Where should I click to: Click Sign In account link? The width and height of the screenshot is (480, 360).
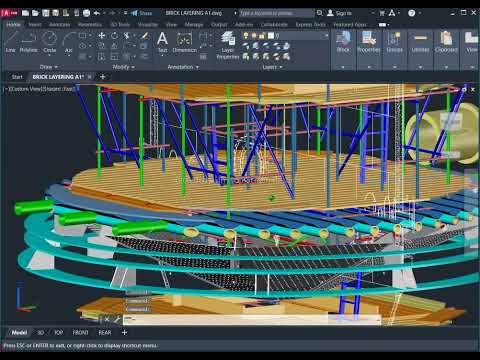340,13
